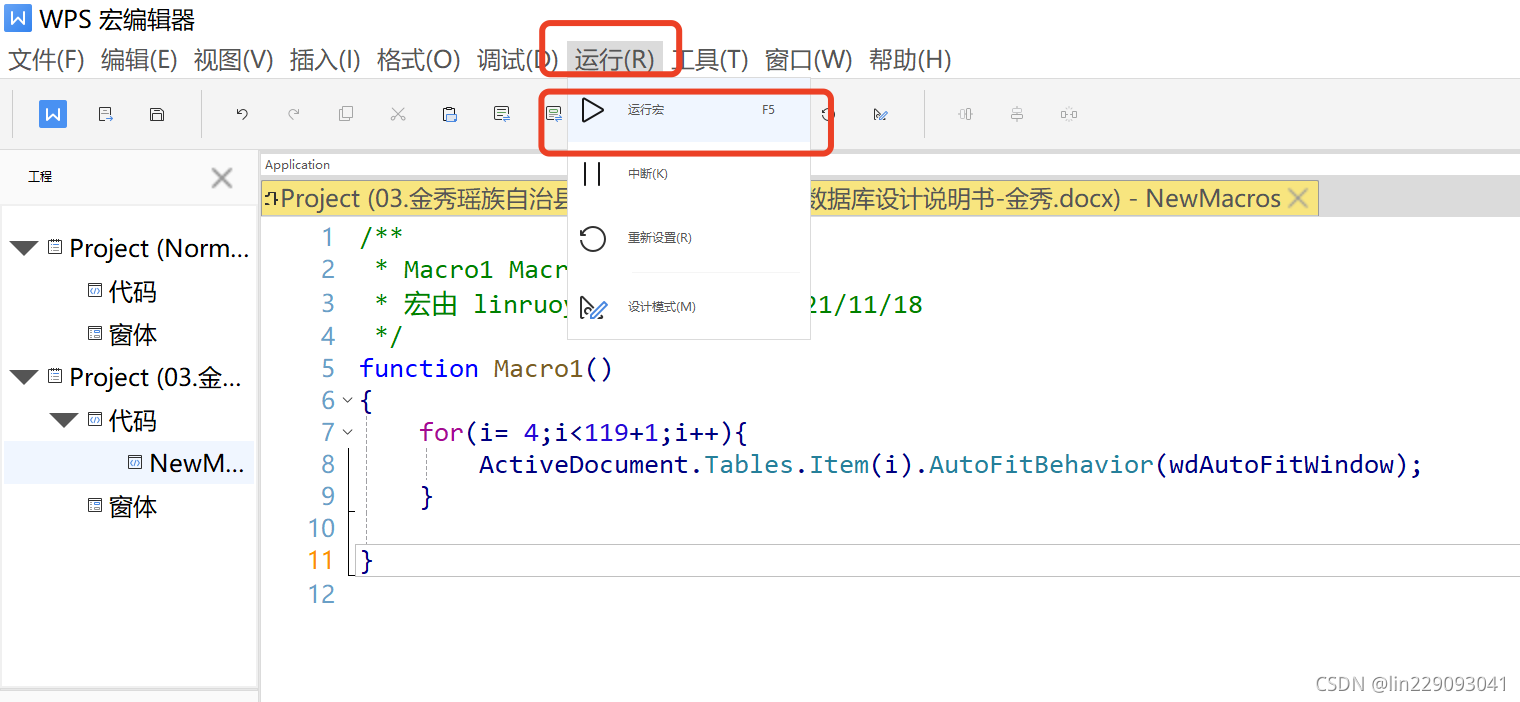Collapse the 代码 node under Project (03.金...)
The height and width of the screenshot is (702, 1520).
coord(64,420)
